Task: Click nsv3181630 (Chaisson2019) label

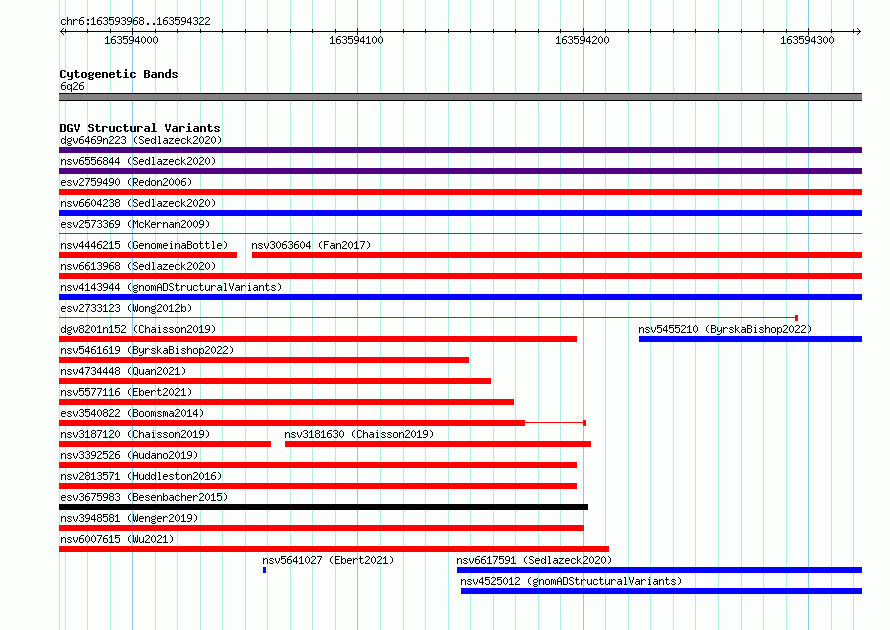Action: pyautogui.click(x=359, y=434)
